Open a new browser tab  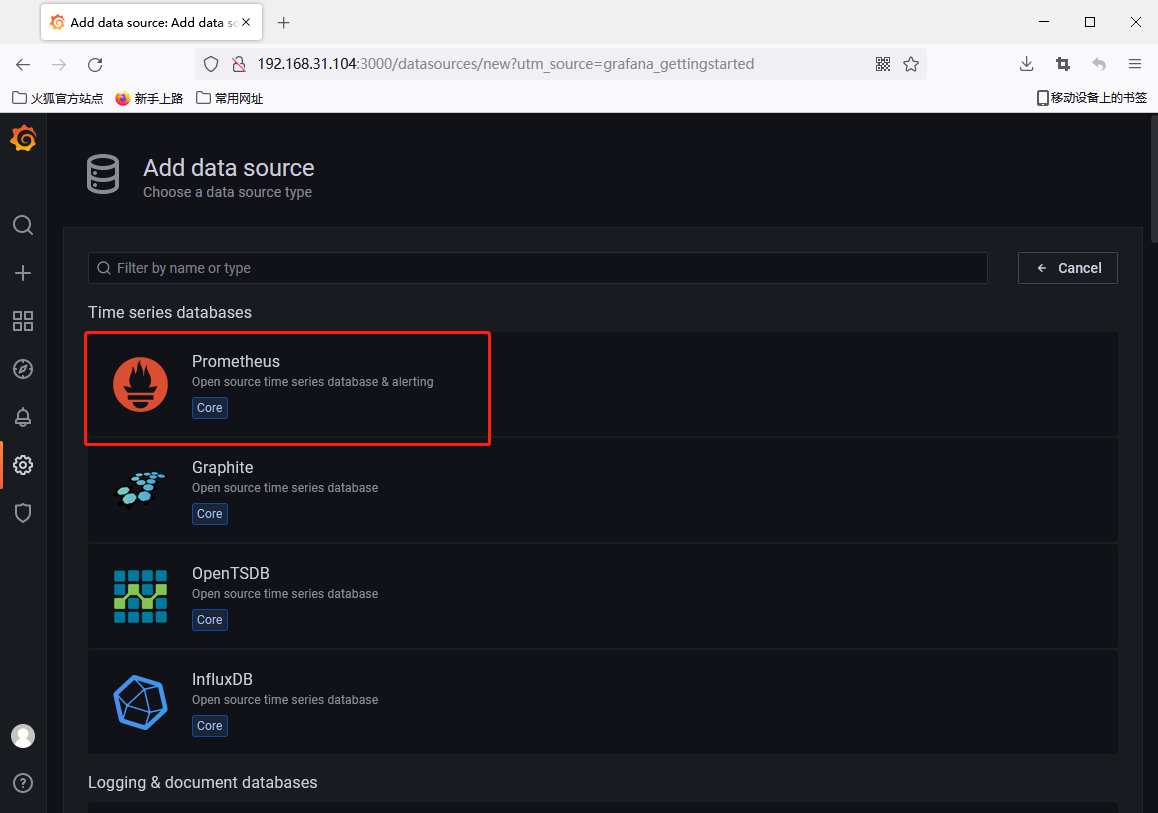(284, 22)
